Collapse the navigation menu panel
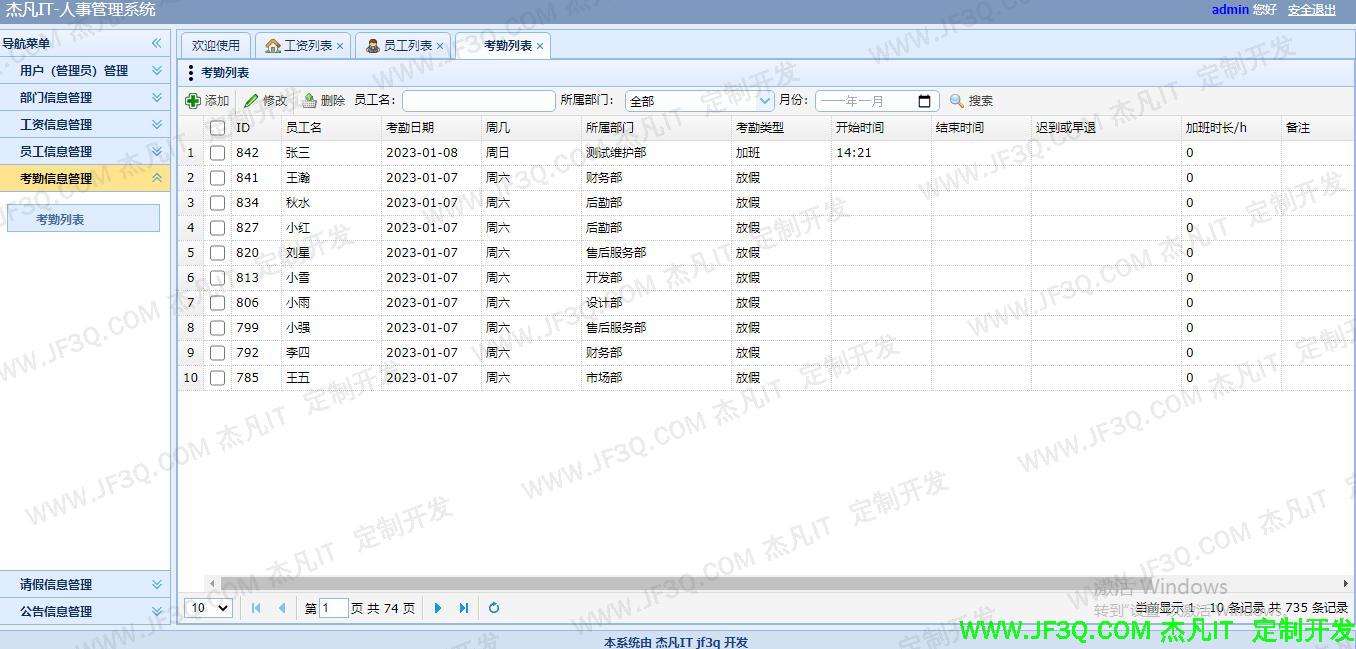The image size is (1356, 649). 156,43
